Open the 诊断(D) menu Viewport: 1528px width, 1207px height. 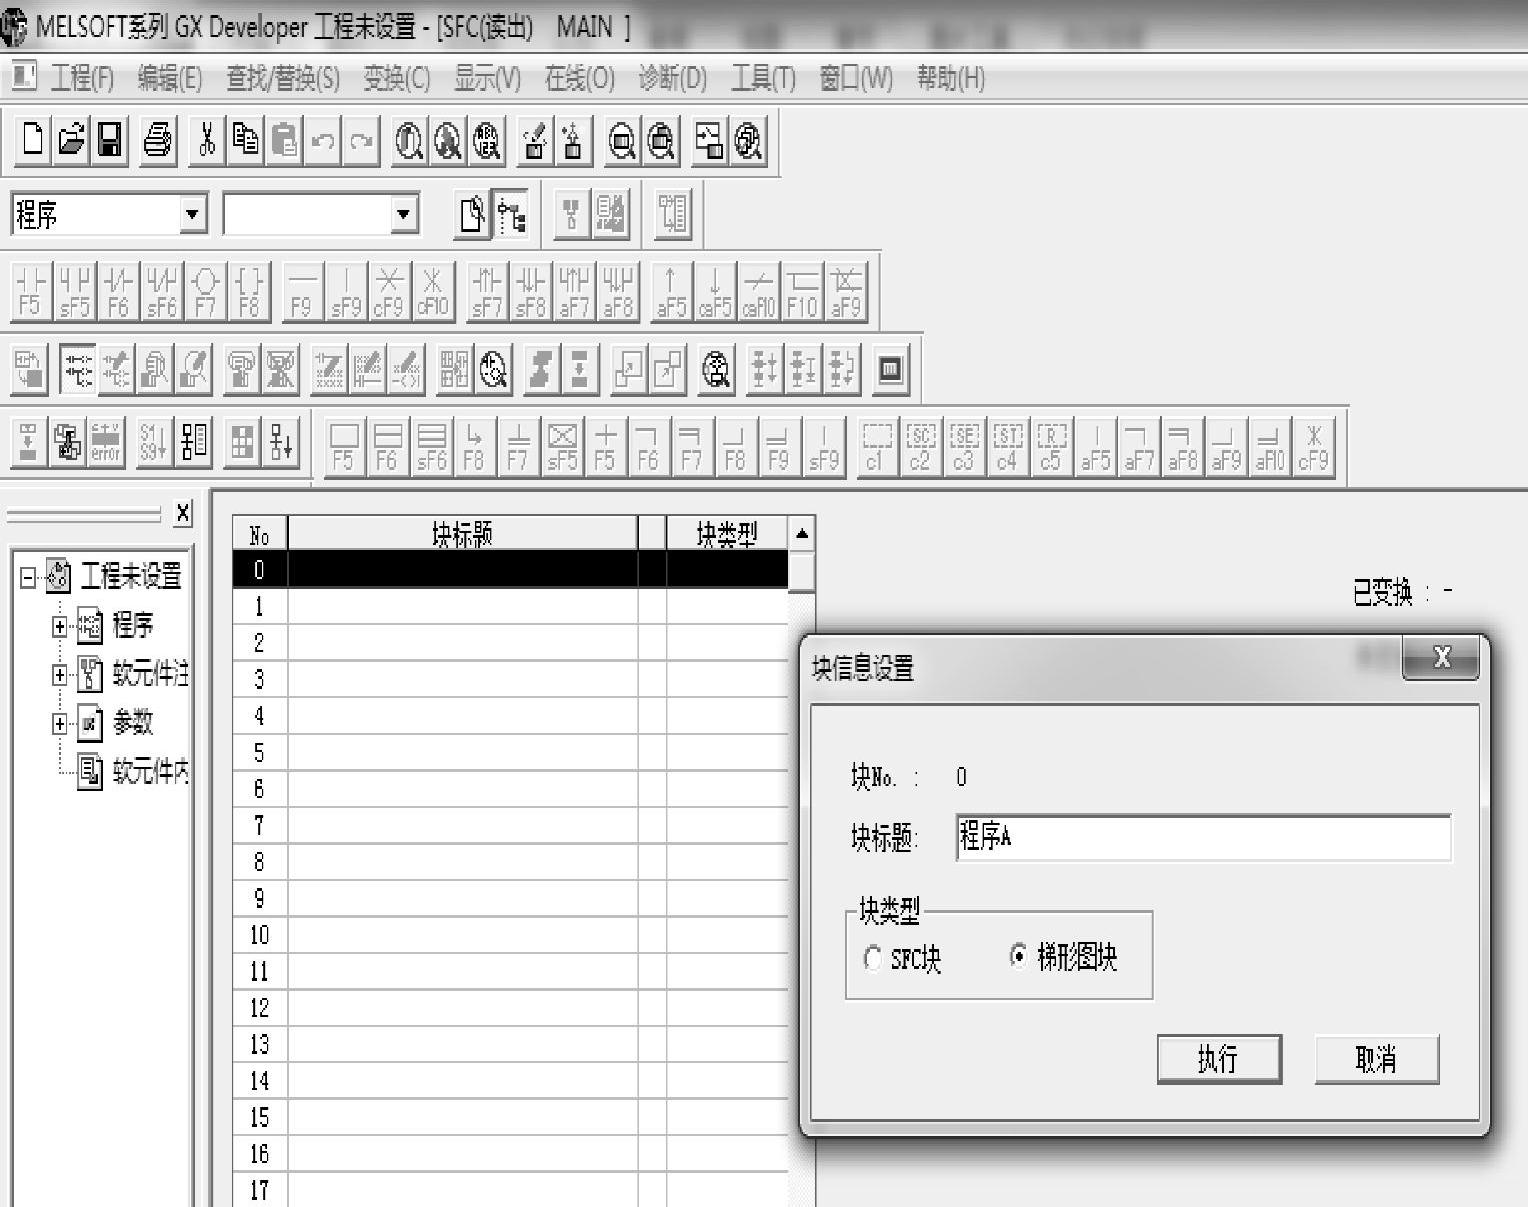[673, 78]
